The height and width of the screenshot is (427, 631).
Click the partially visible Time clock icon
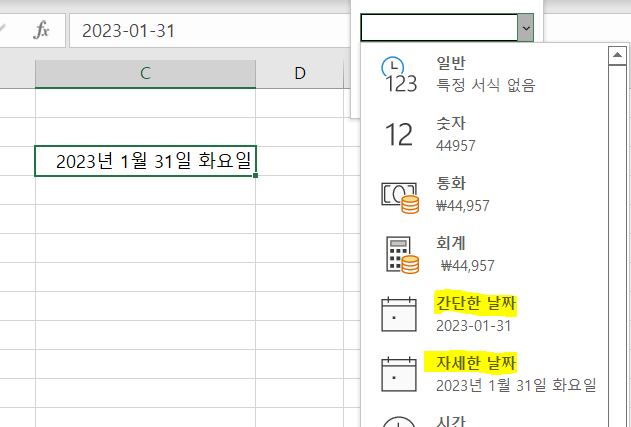point(399,420)
